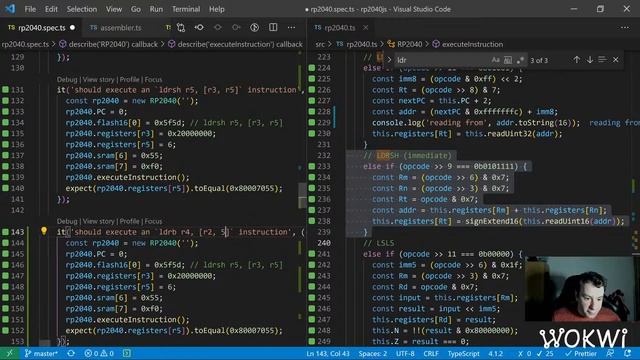
Task: Open the Edit menu
Action: (51, 9)
